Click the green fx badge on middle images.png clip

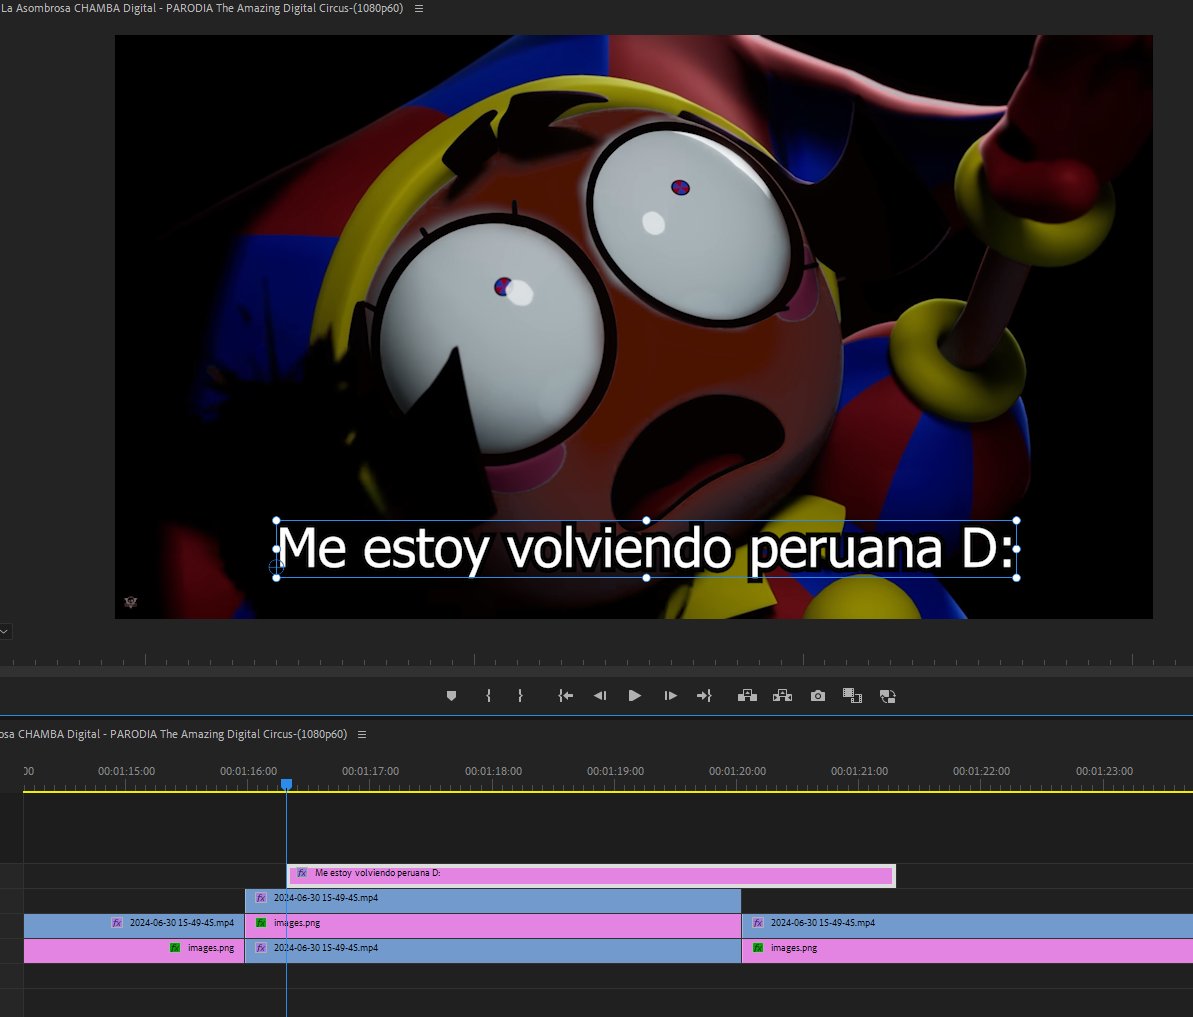pyautogui.click(x=261, y=923)
